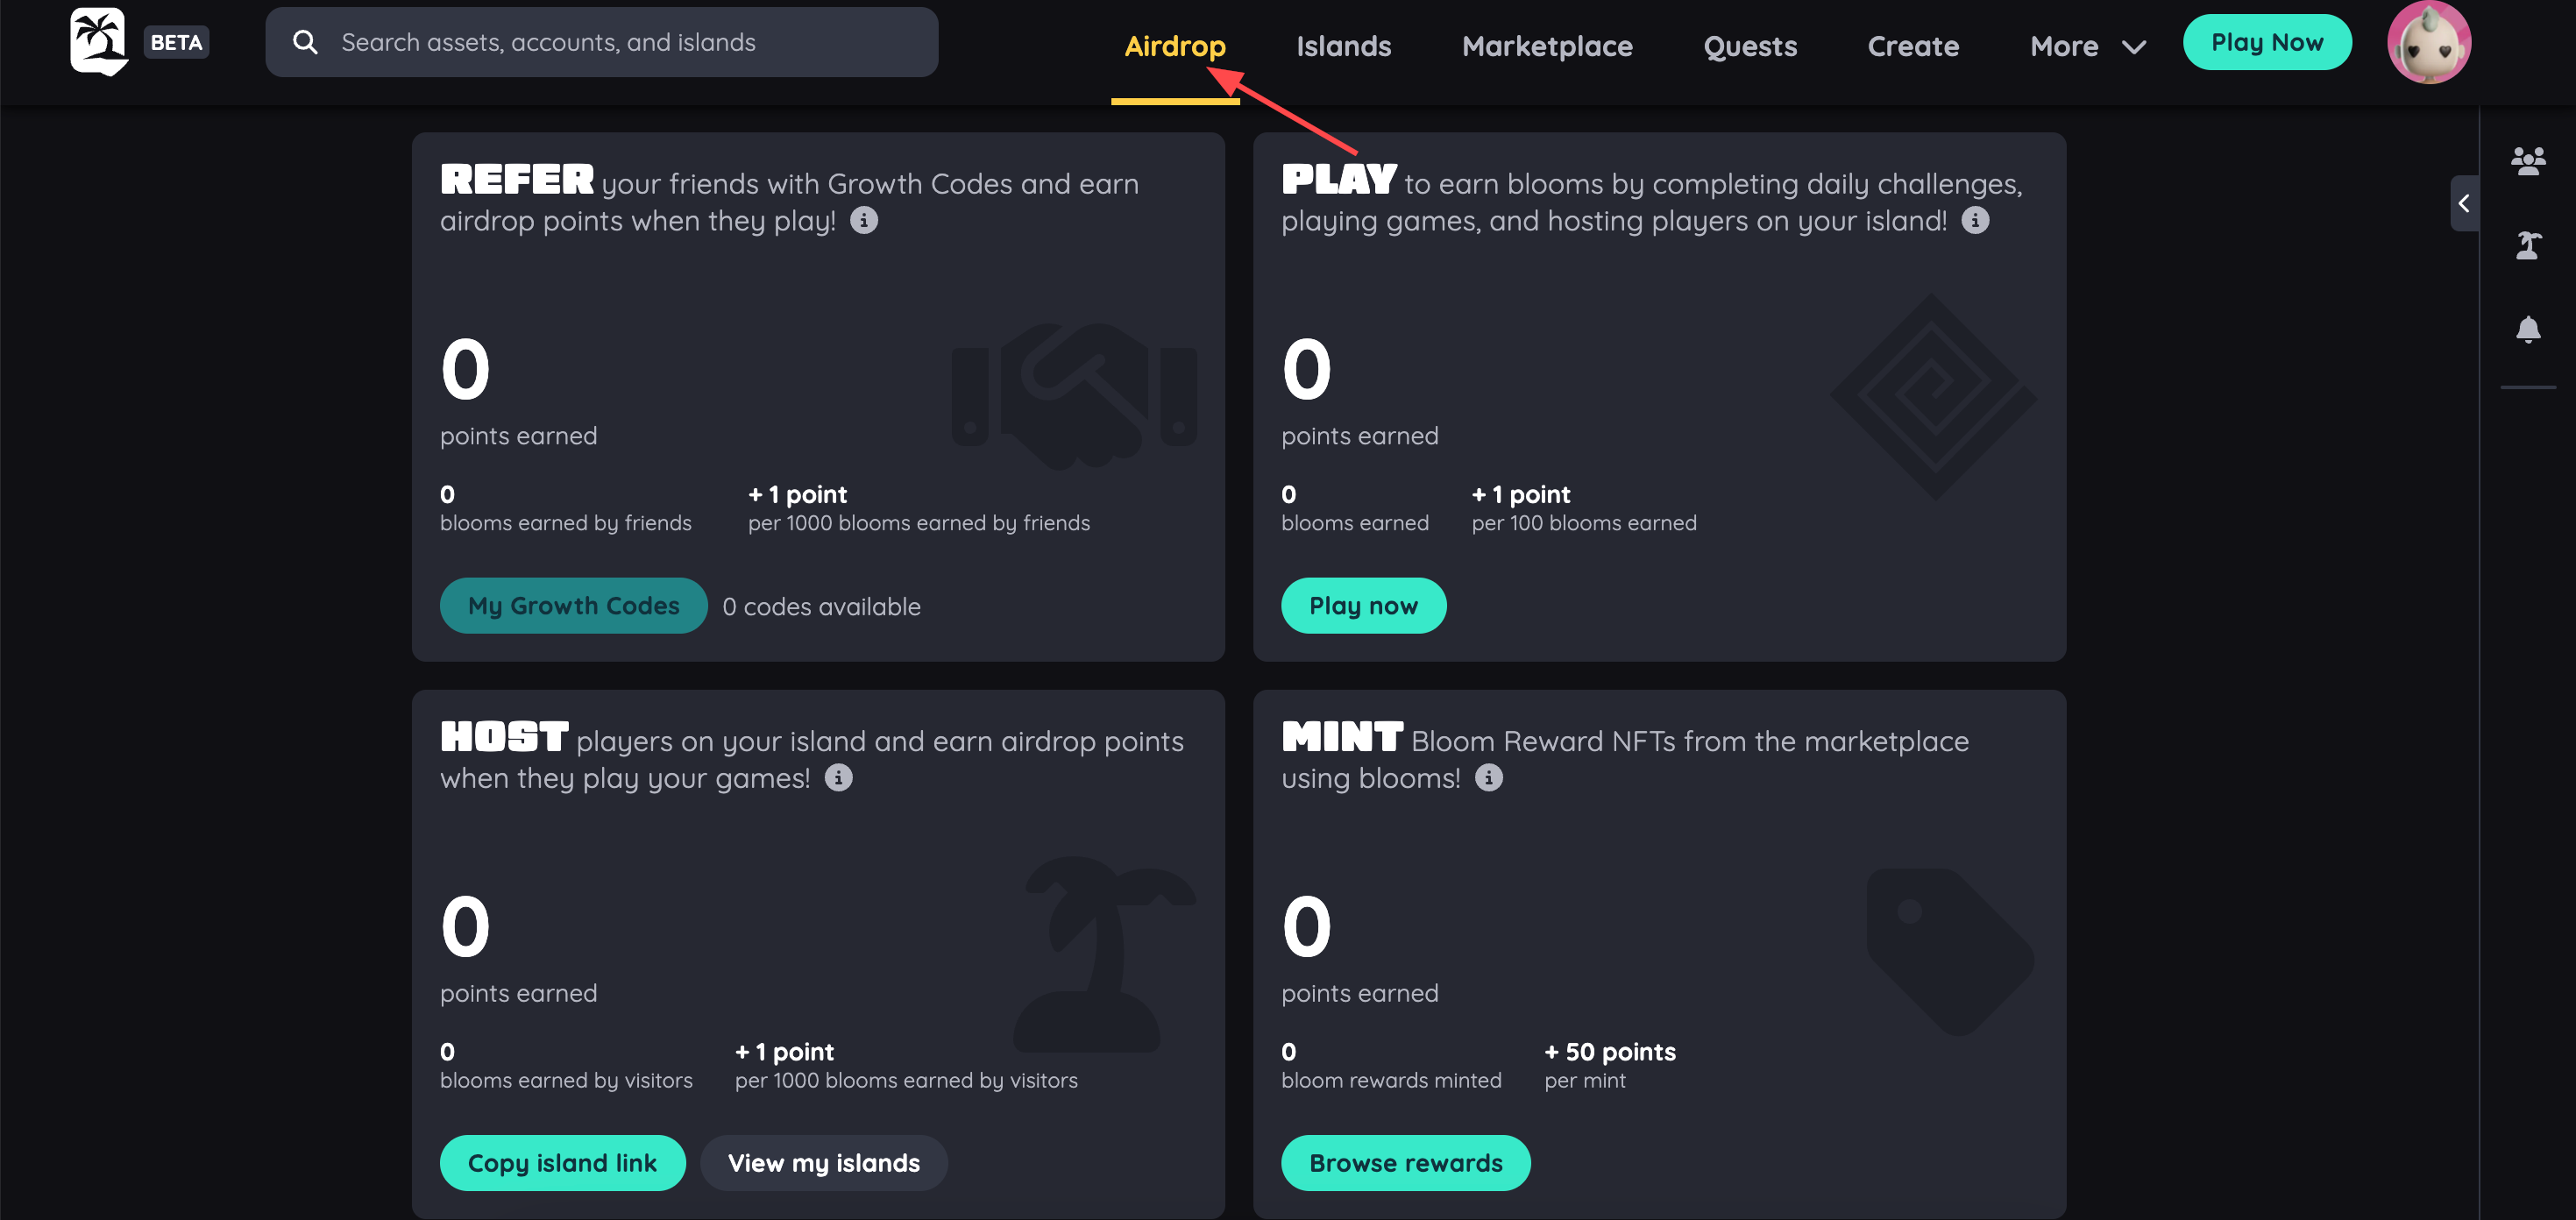Go to the Quests tab
2576x1220 pixels.
1749,46
